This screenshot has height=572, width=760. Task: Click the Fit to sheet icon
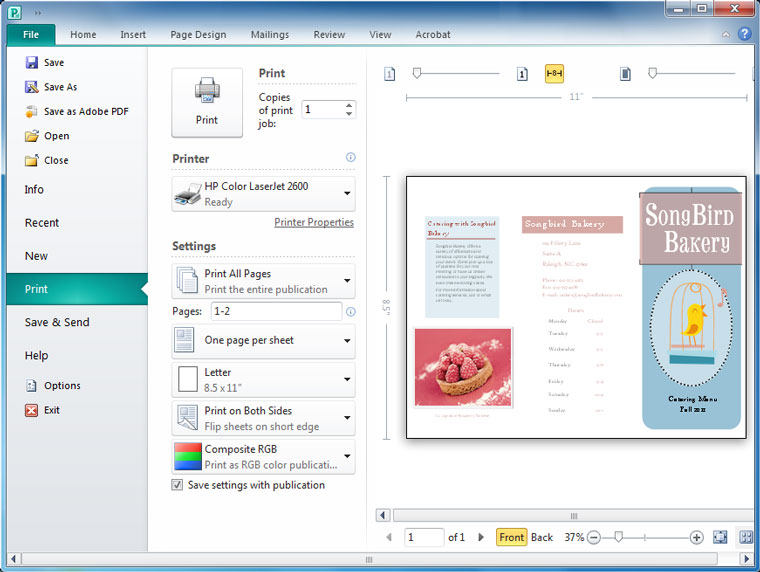(x=721, y=537)
